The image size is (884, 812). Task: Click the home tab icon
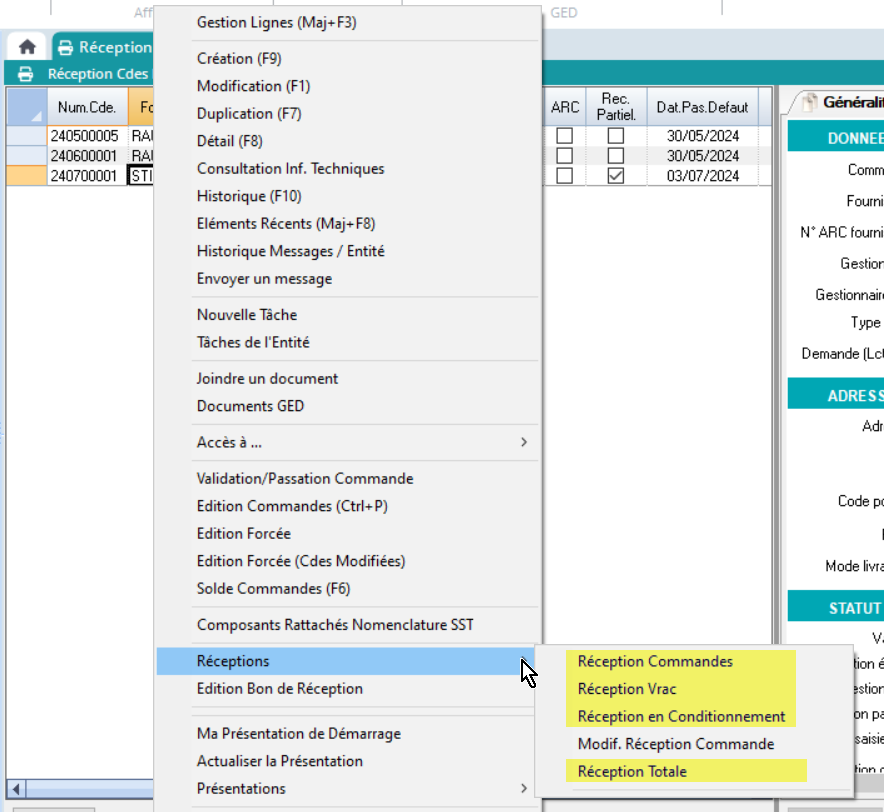[27, 47]
